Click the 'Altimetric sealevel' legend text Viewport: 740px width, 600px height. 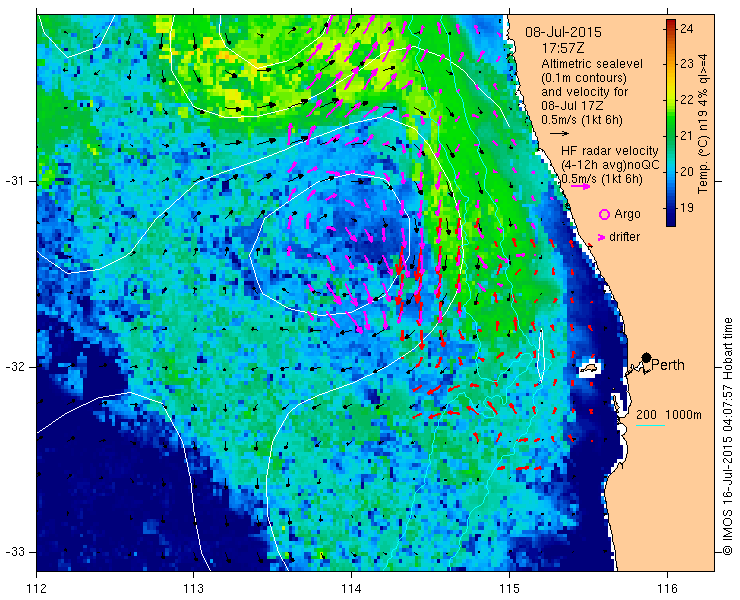(x=592, y=64)
